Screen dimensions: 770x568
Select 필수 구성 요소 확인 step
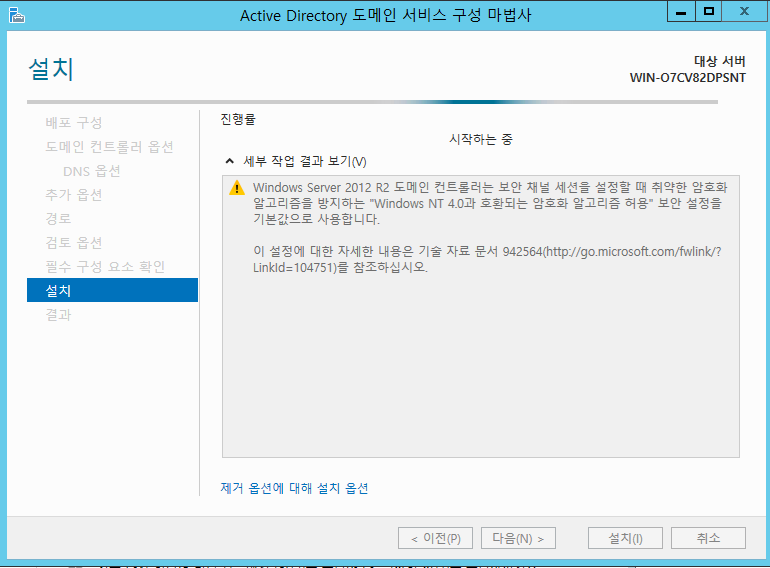click(105, 267)
